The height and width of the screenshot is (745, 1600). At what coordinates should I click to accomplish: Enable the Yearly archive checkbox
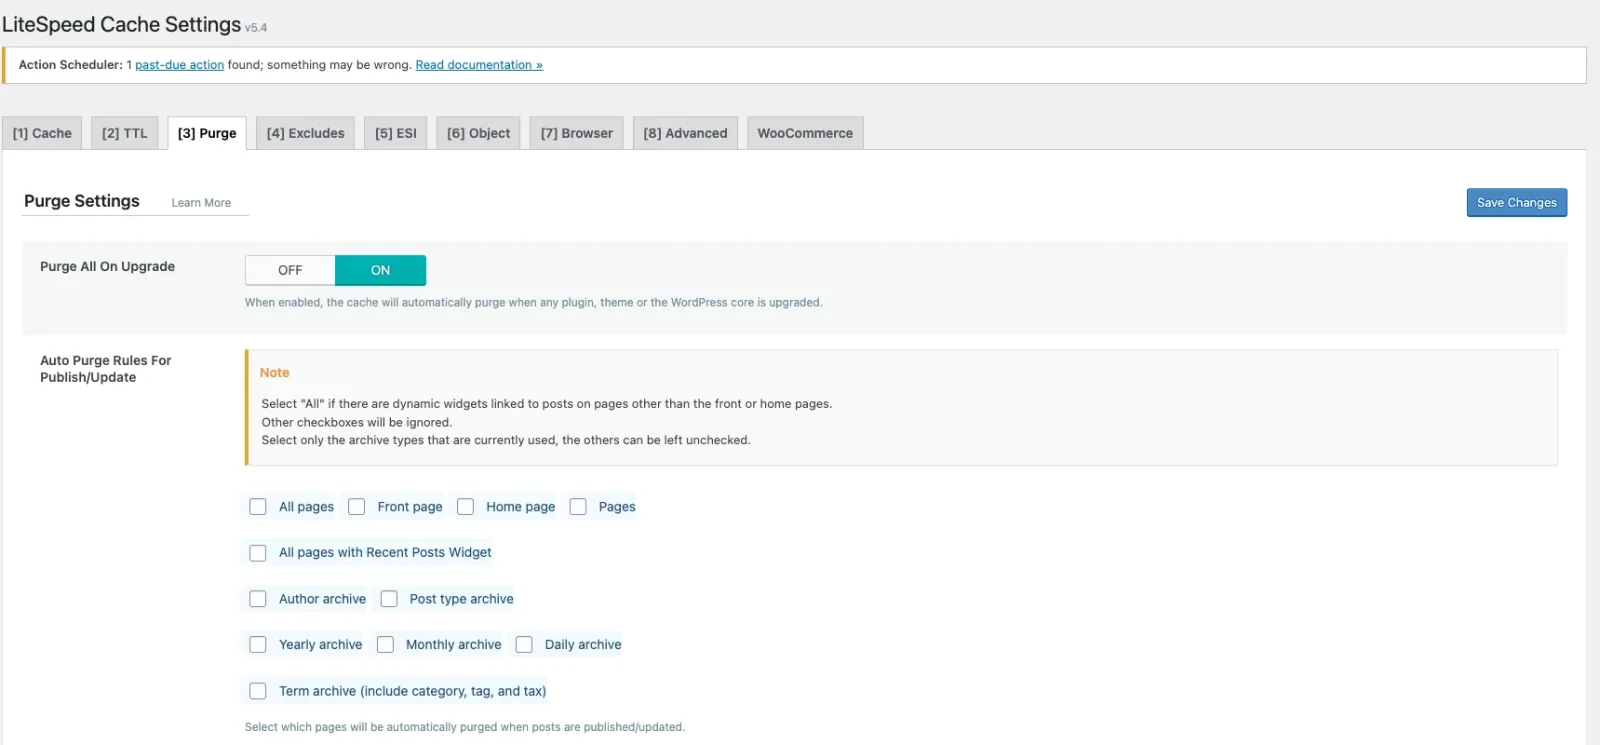(258, 645)
